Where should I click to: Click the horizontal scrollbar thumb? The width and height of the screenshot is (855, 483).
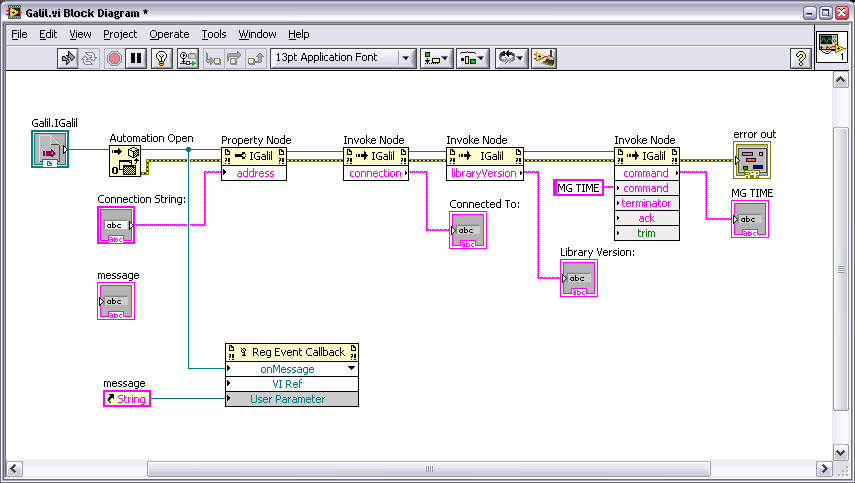pyautogui.click(x=429, y=469)
